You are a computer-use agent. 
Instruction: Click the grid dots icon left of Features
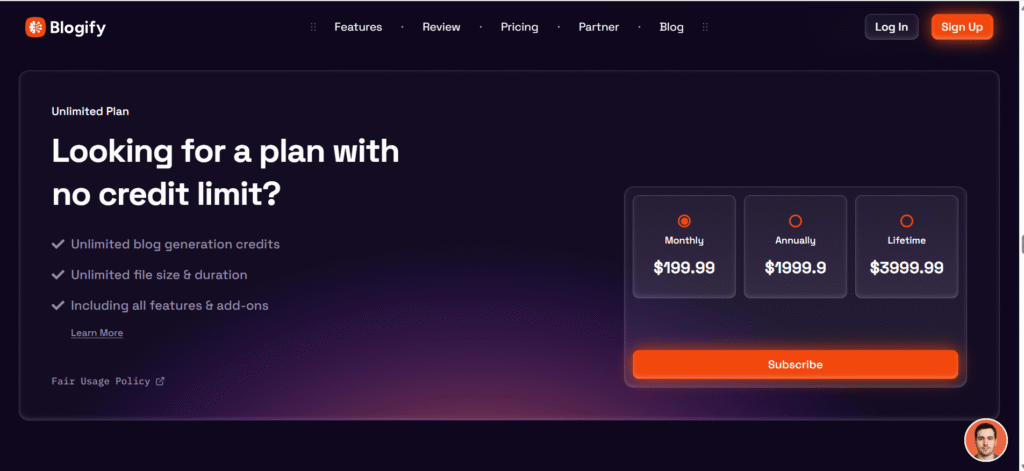(x=313, y=27)
